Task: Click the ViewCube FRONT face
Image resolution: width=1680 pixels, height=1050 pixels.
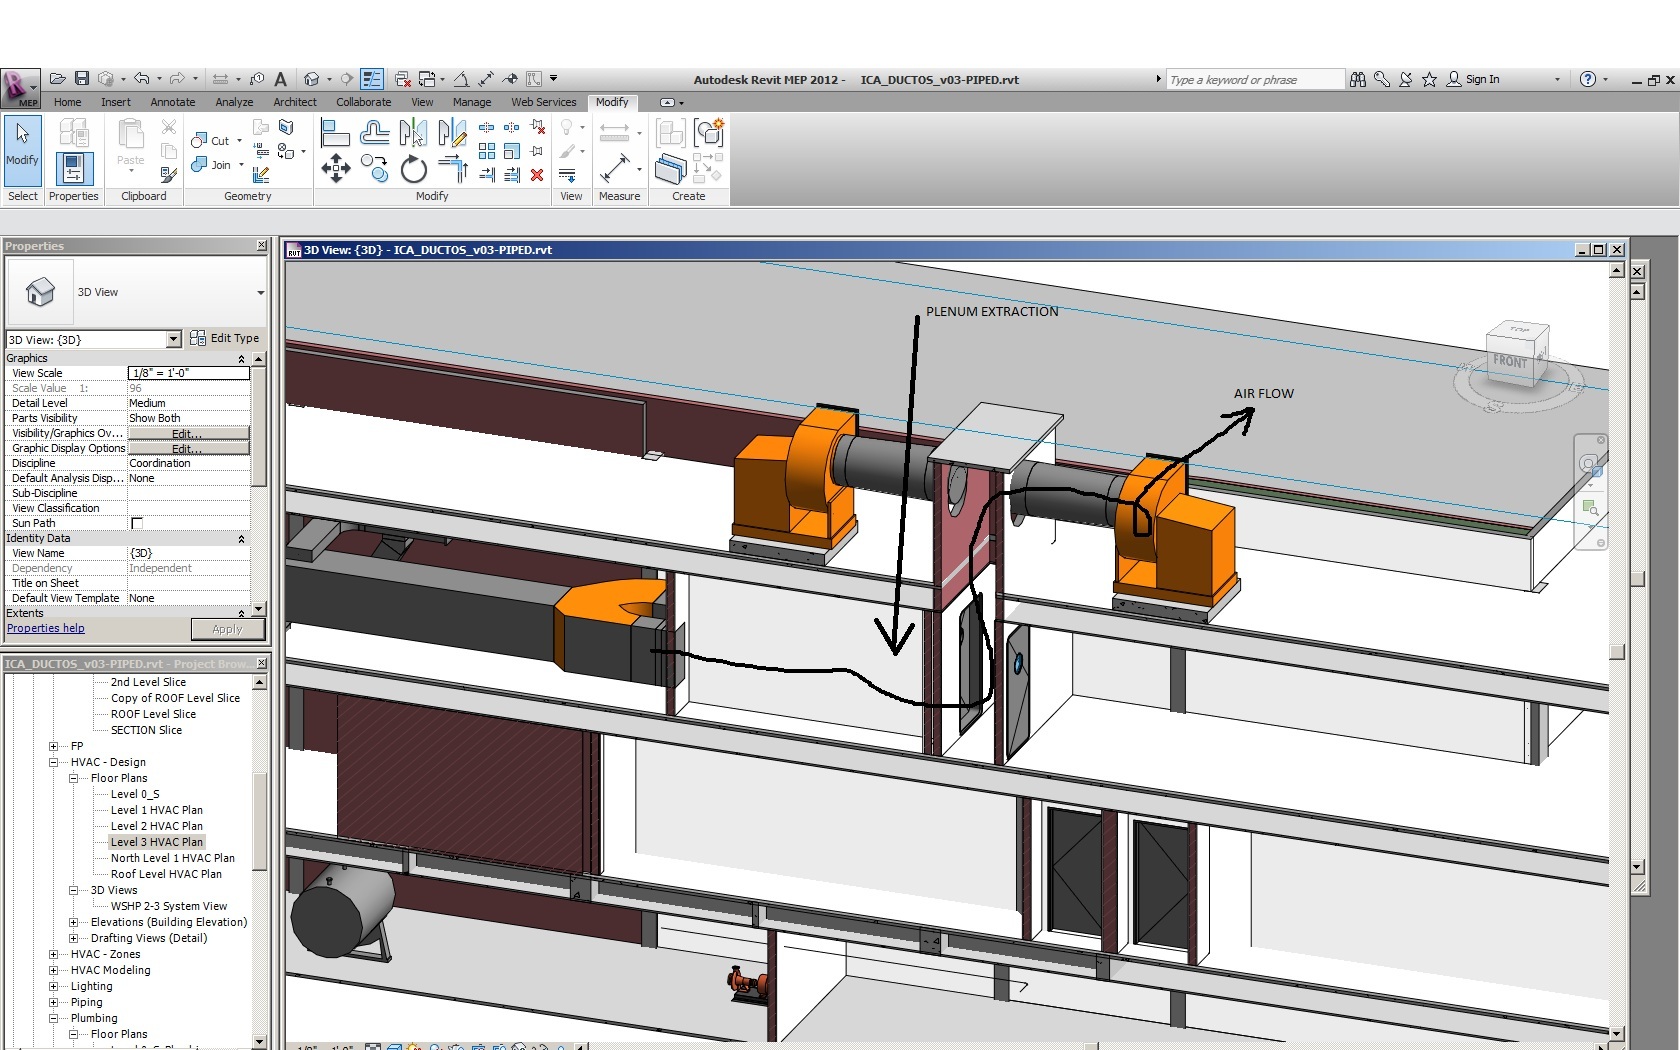Action: (x=1509, y=361)
